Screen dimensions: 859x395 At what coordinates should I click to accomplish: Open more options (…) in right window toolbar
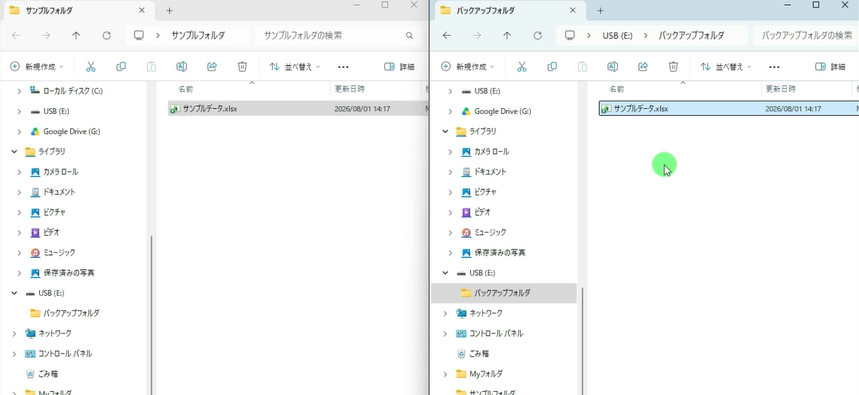774,67
